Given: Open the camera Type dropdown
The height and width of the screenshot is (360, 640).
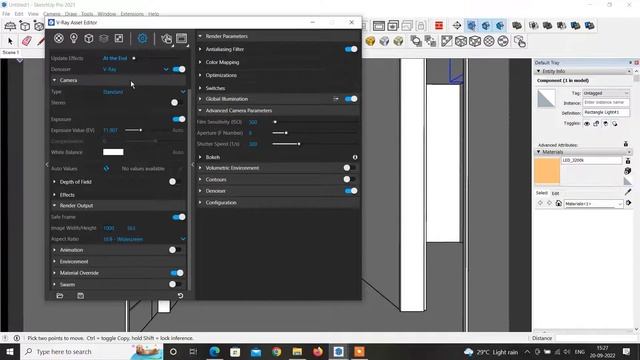Looking at the screenshot, I should click(x=144, y=92).
